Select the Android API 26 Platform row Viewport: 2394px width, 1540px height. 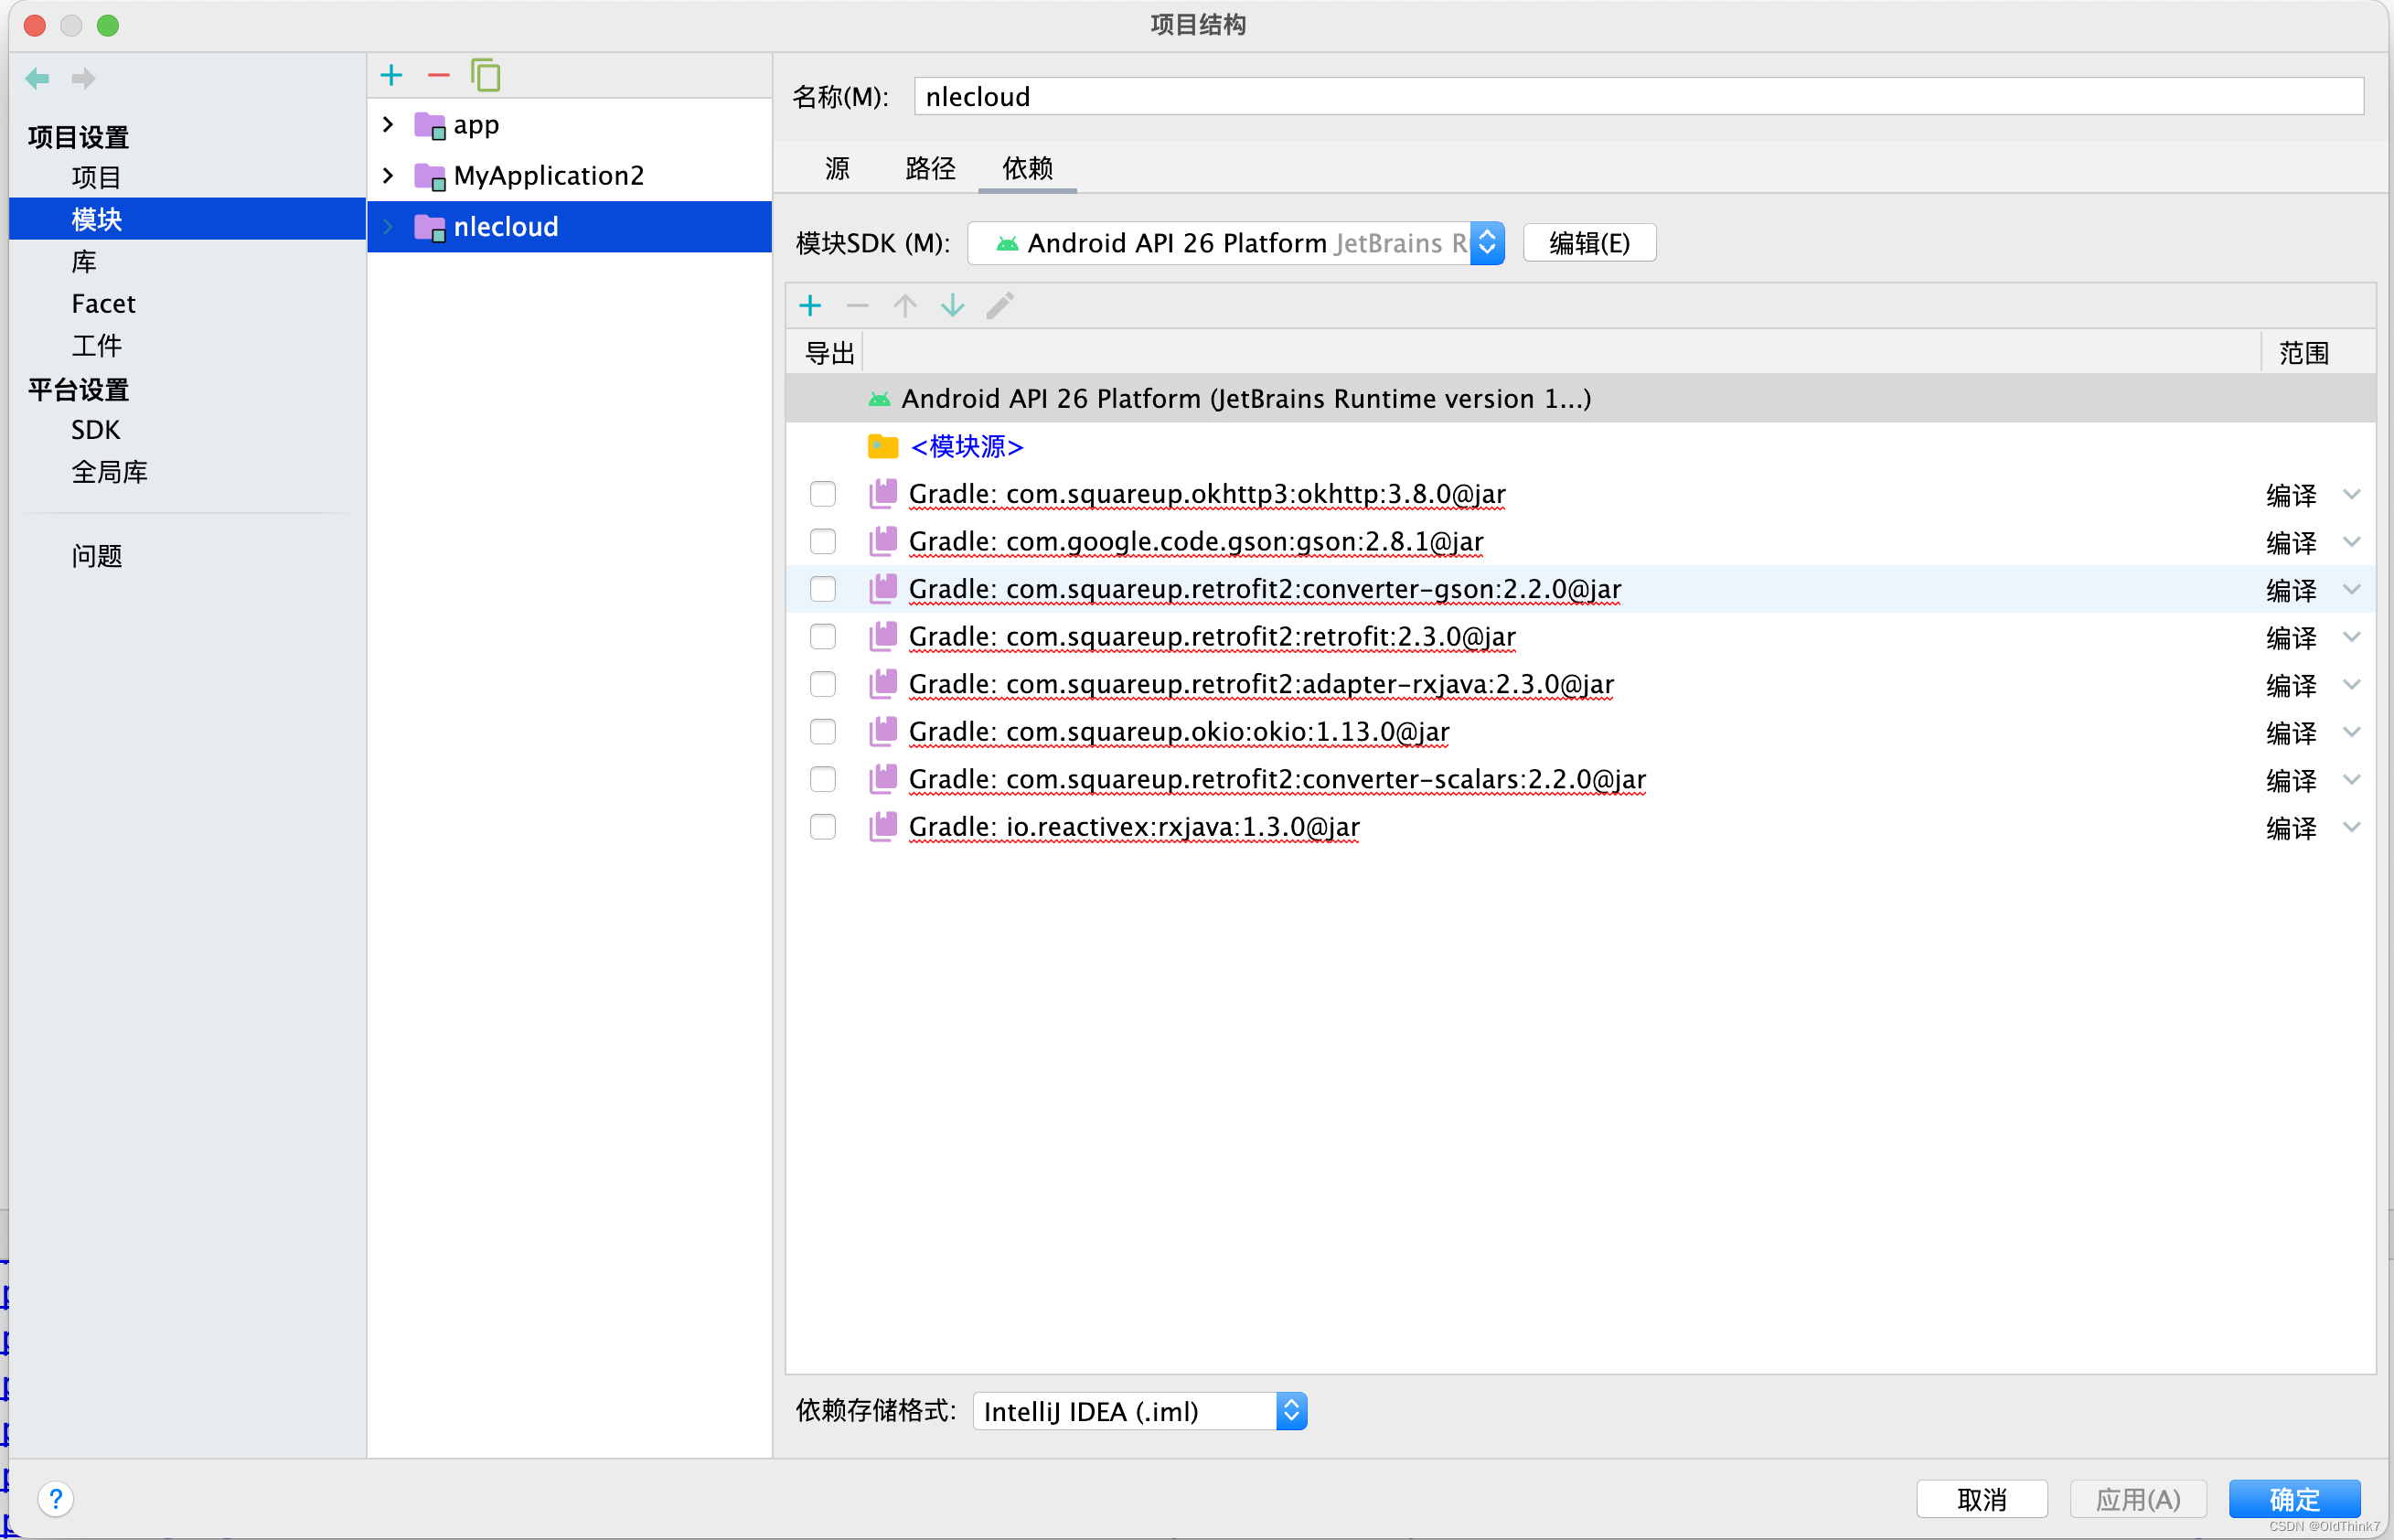pyautogui.click(x=1580, y=399)
